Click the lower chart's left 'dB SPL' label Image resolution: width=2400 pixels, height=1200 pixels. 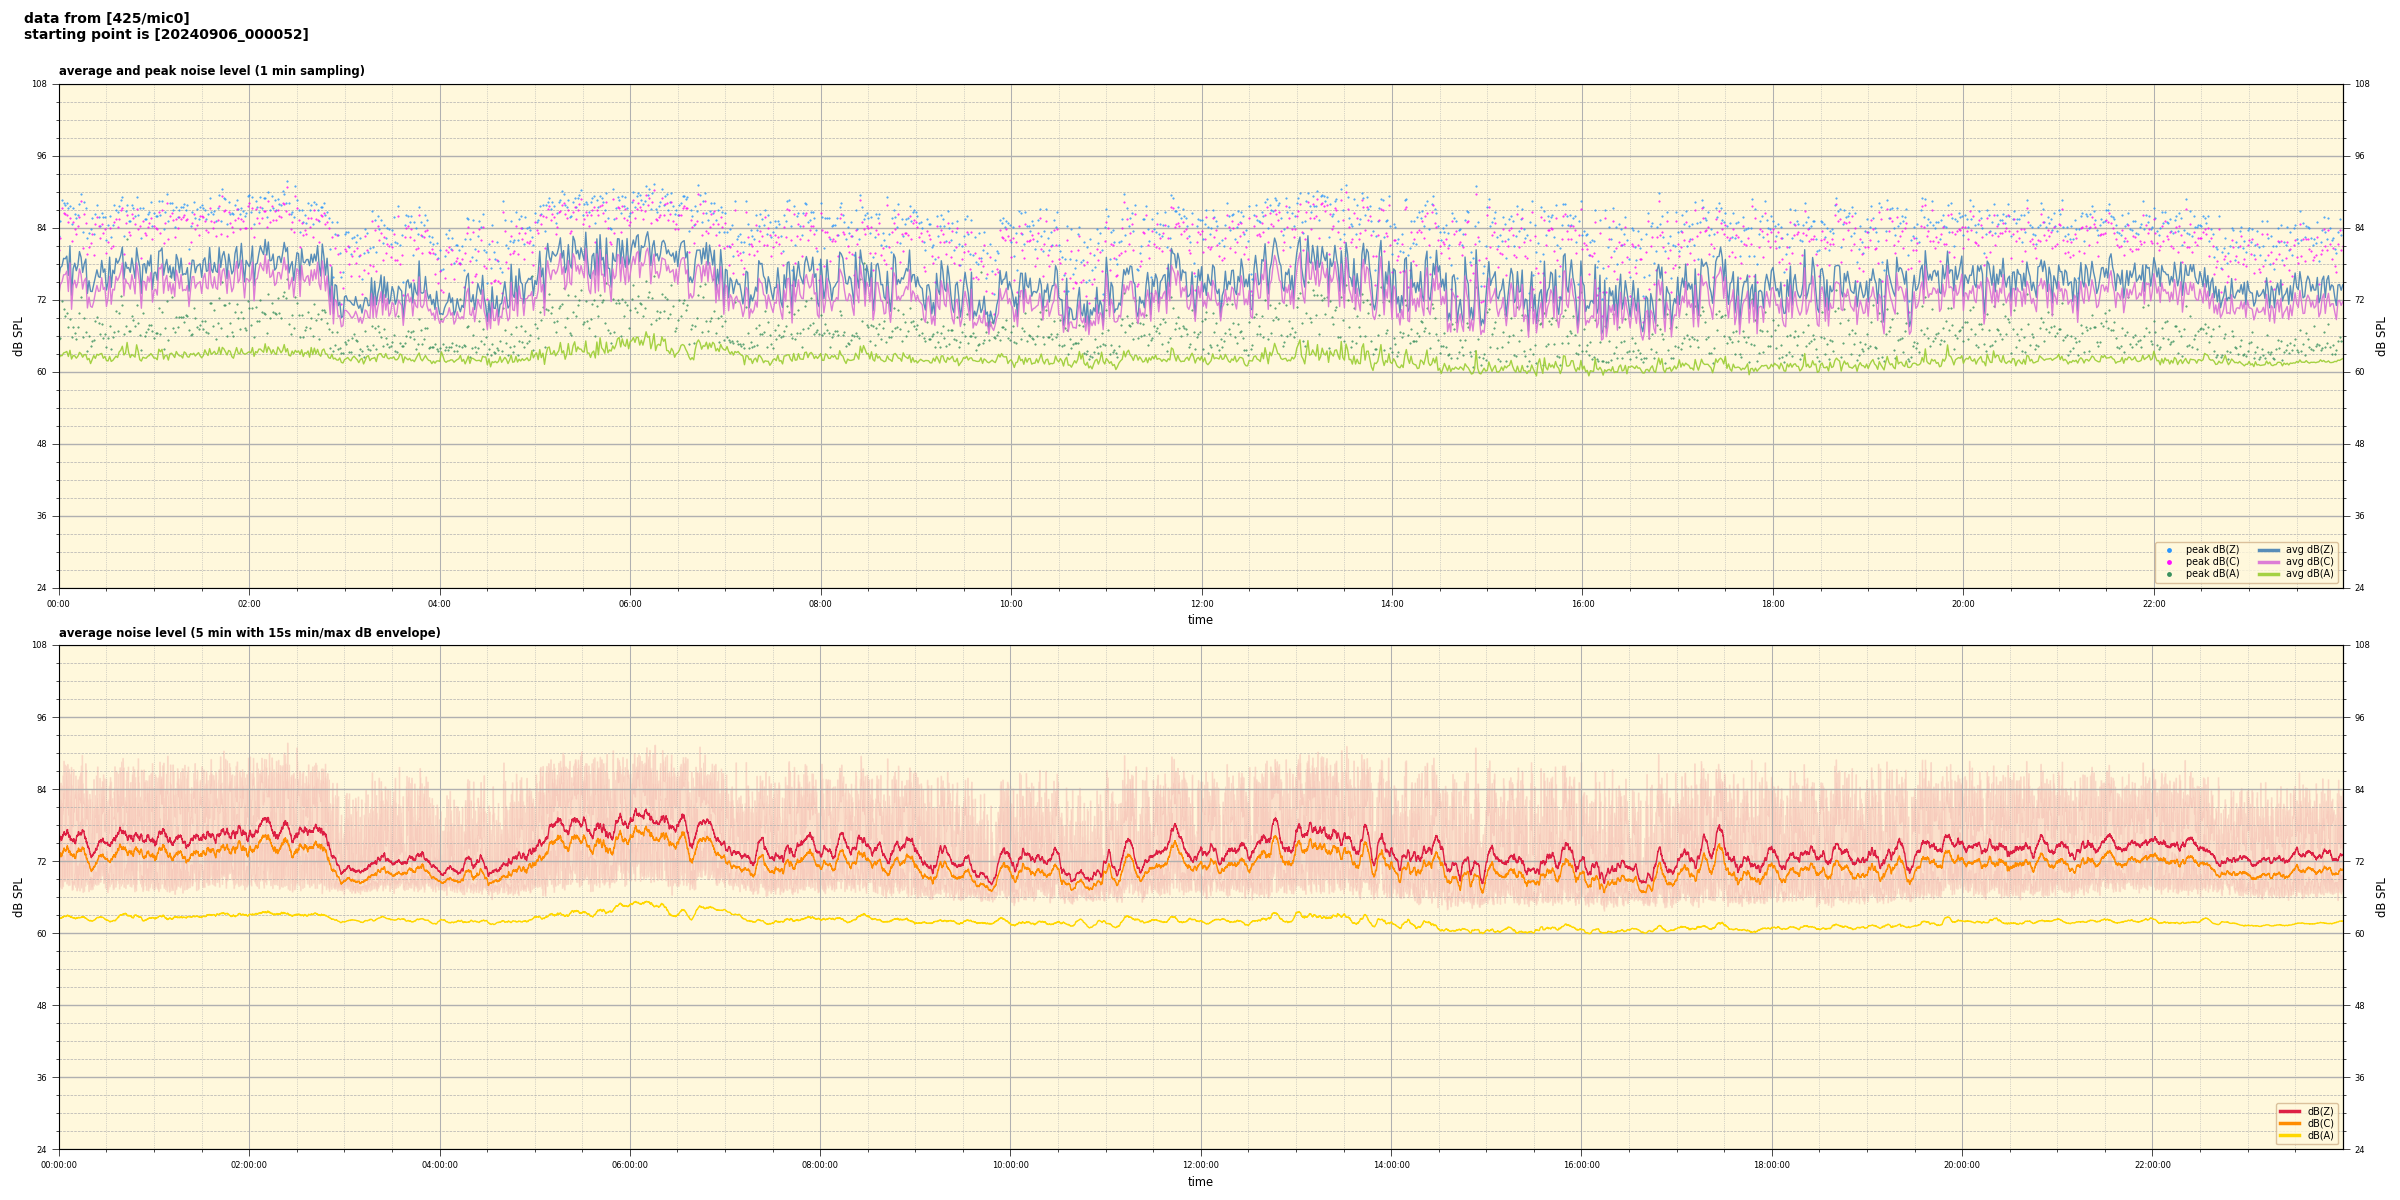[x=18, y=897]
